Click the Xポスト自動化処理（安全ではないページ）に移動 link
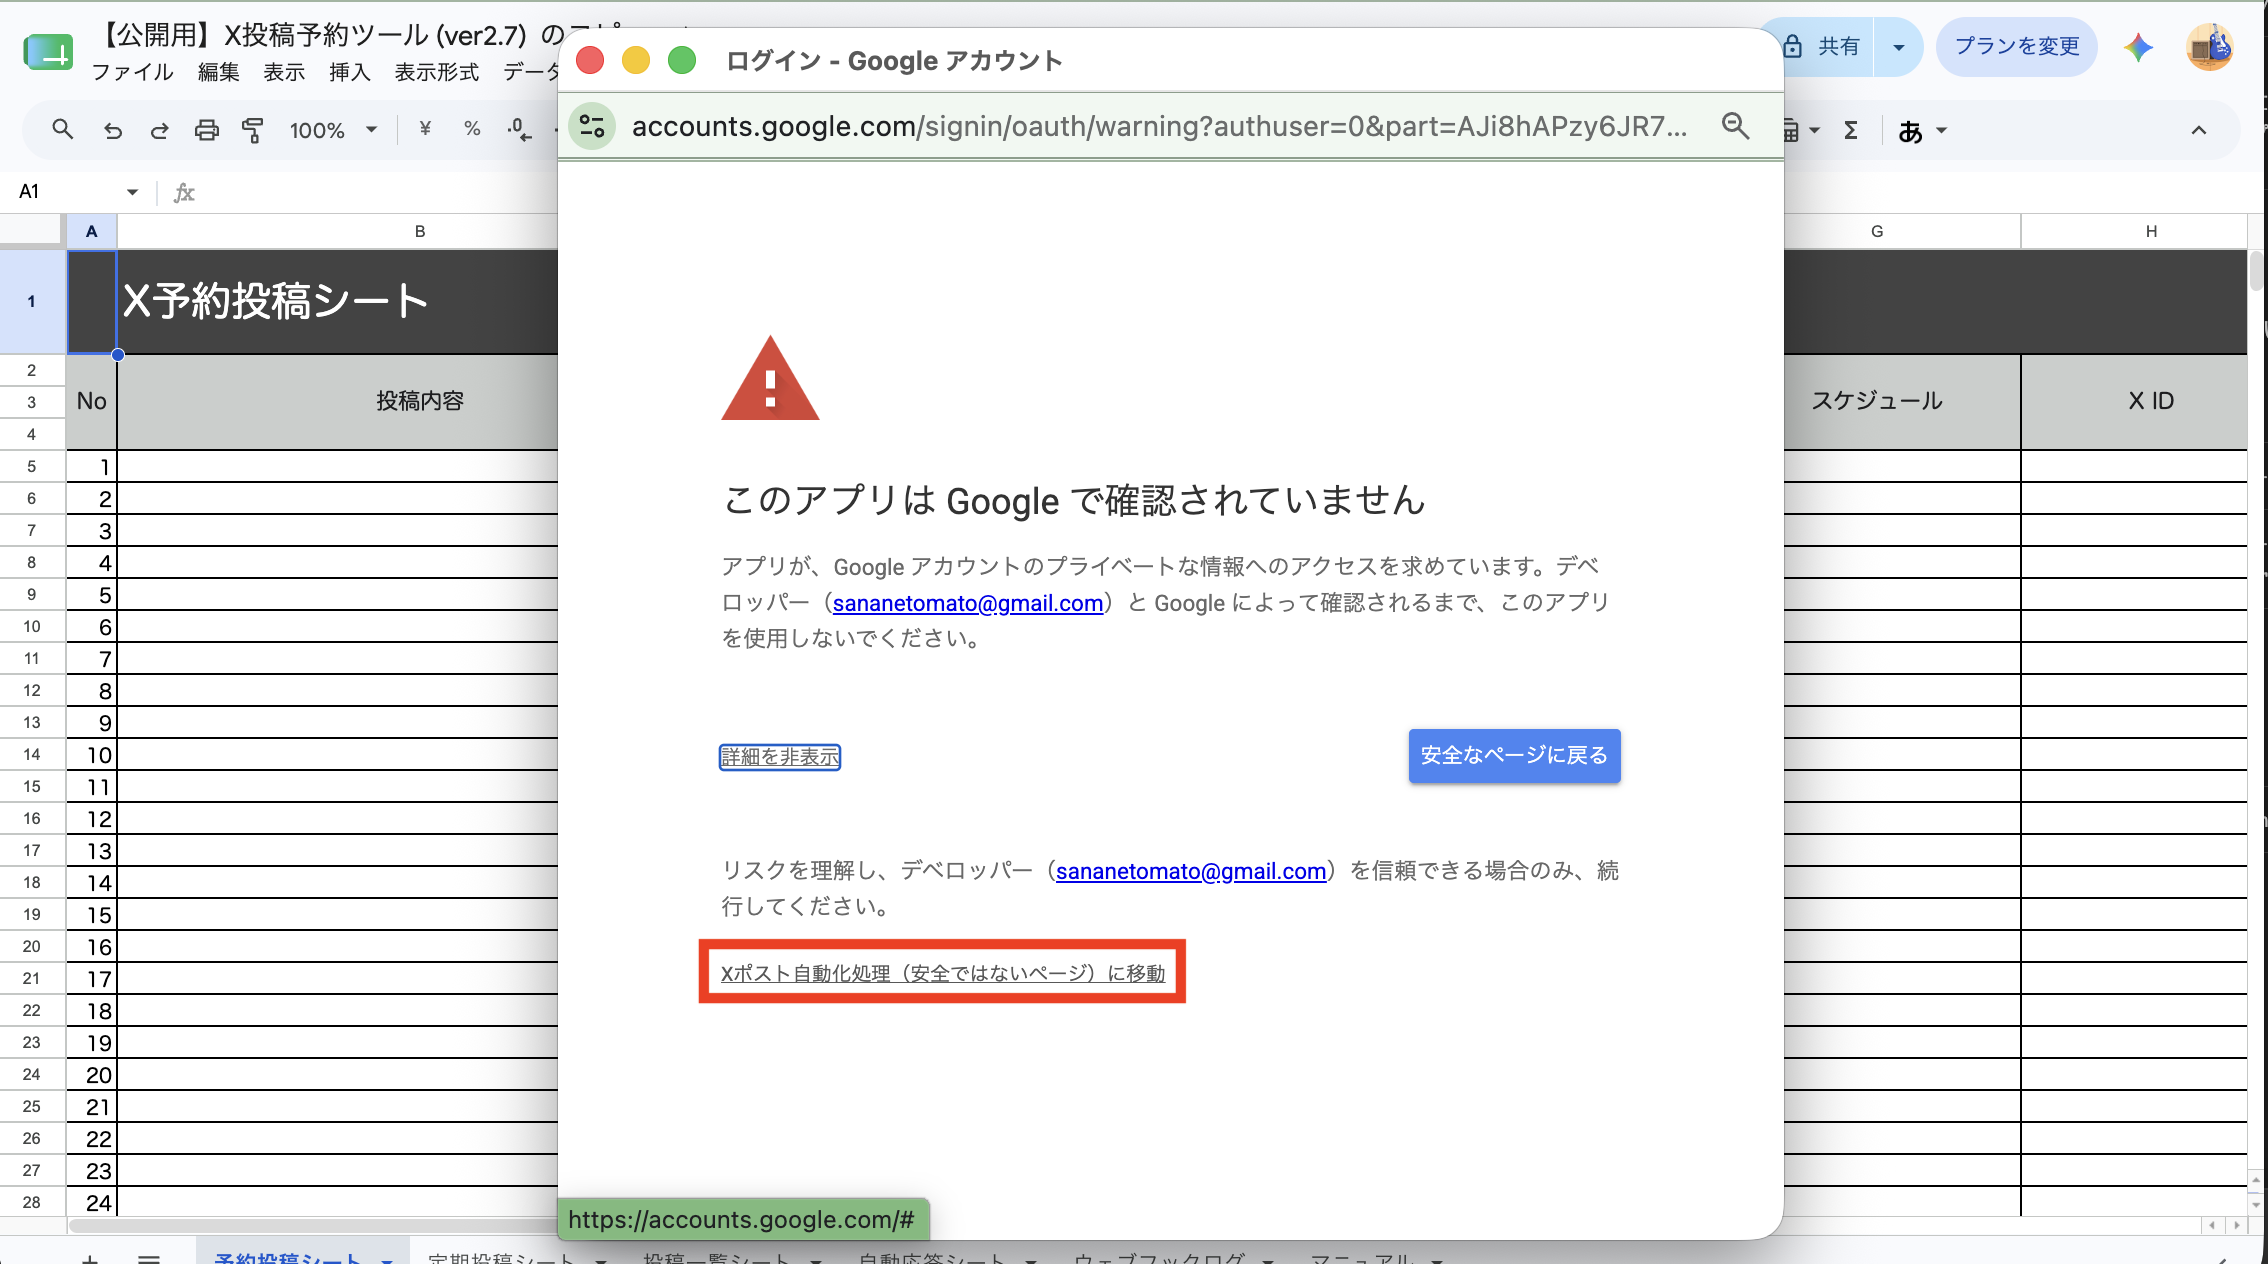The width and height of the screenshot is (2268, 1264). [x=943, y=973]
